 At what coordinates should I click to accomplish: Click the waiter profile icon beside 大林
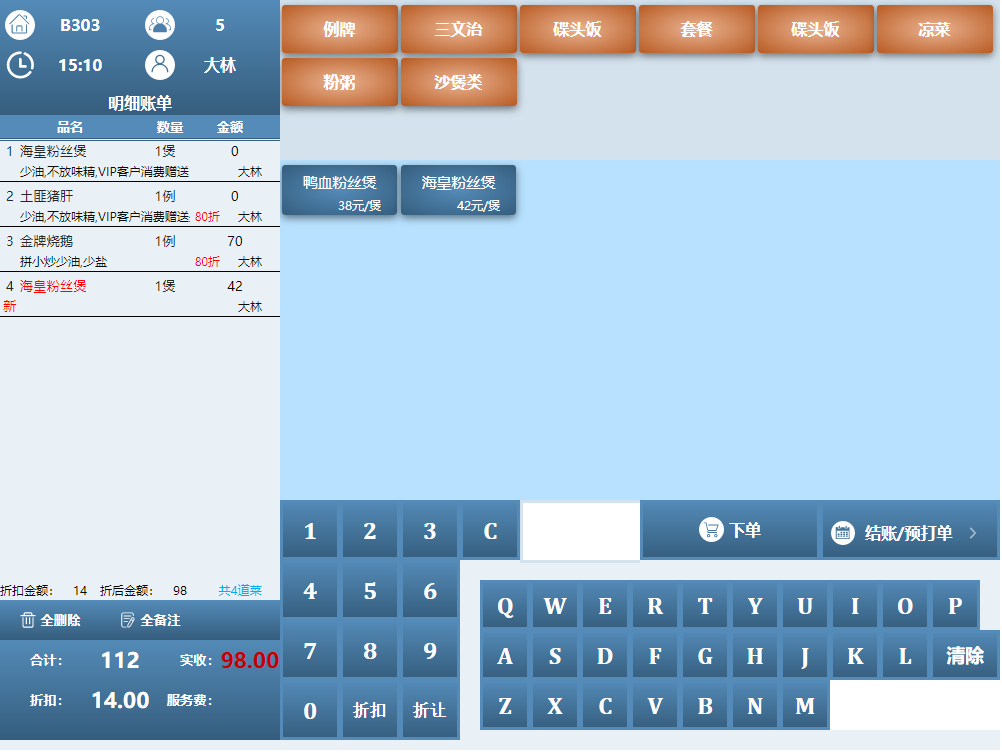(x=160, y=65)
